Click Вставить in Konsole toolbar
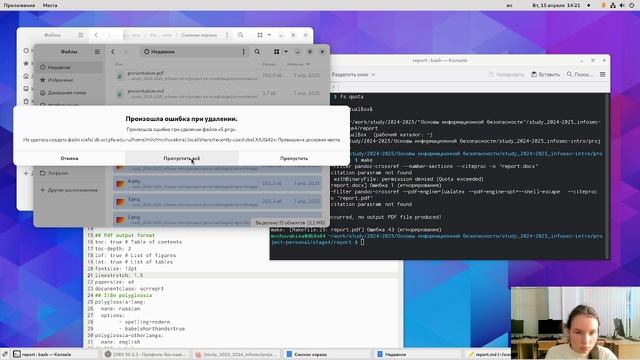Viewport: 640px width, 360px height. (545, 75)
